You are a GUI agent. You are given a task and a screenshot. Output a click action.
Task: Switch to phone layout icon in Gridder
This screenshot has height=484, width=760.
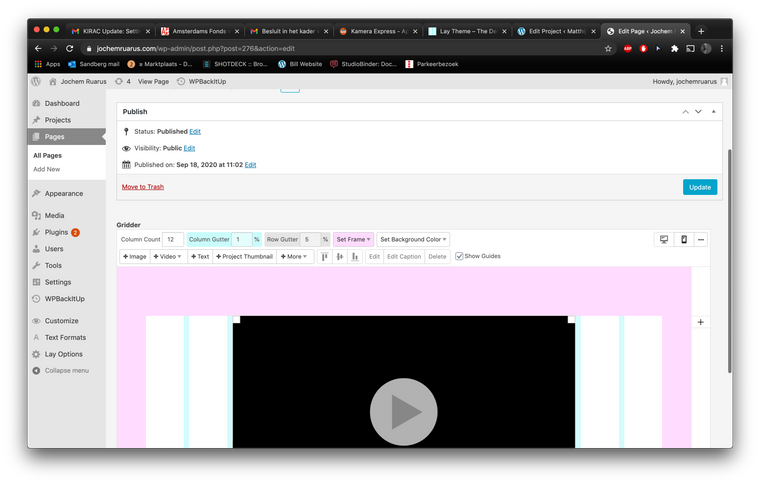(683, 240)
